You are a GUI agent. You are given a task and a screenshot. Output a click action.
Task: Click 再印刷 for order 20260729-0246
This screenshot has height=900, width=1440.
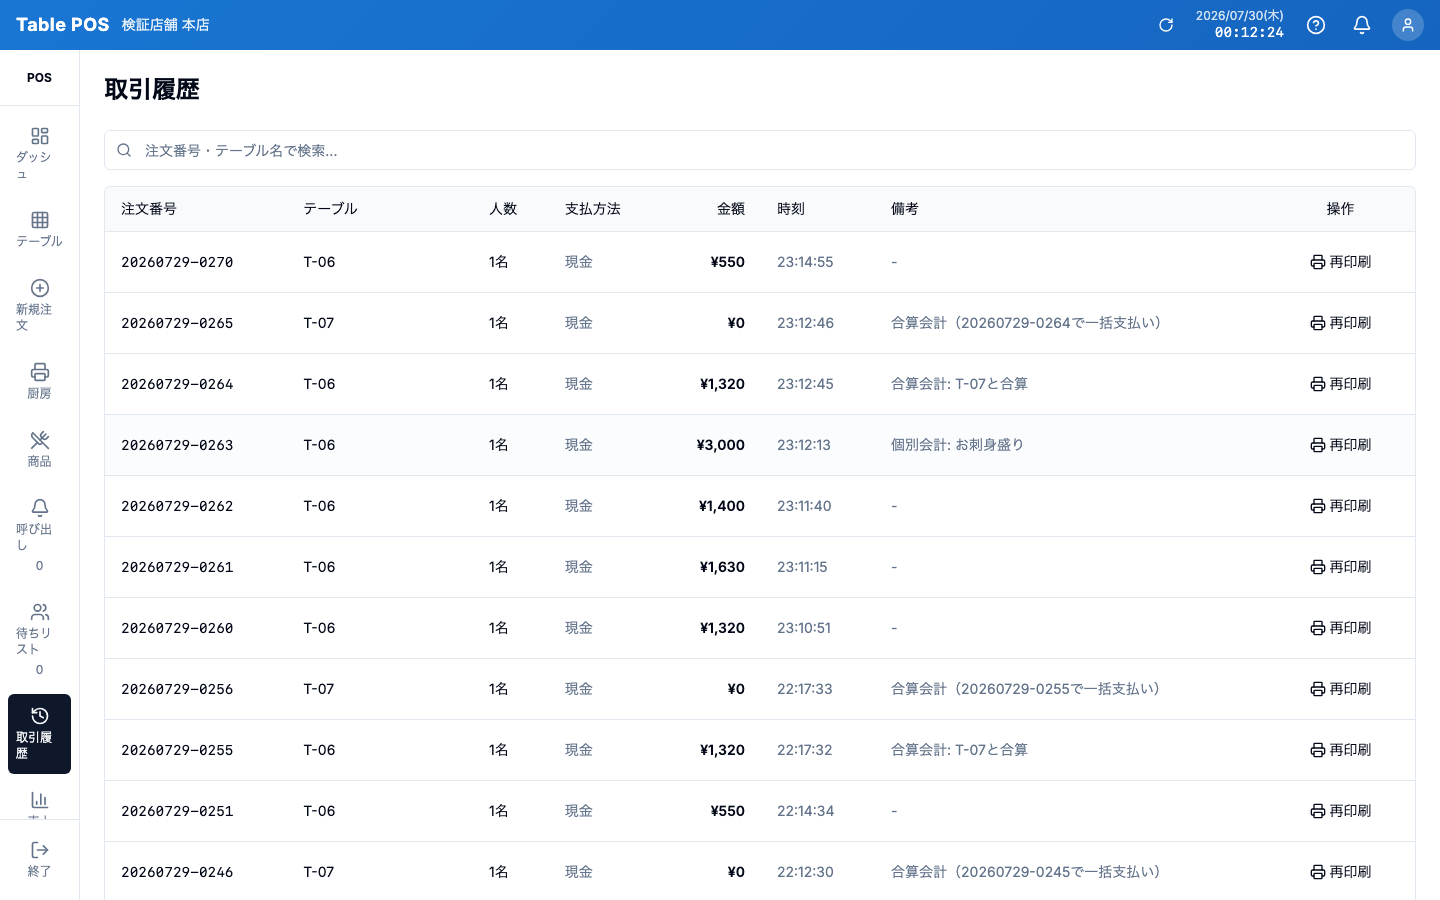(1340, 872)
